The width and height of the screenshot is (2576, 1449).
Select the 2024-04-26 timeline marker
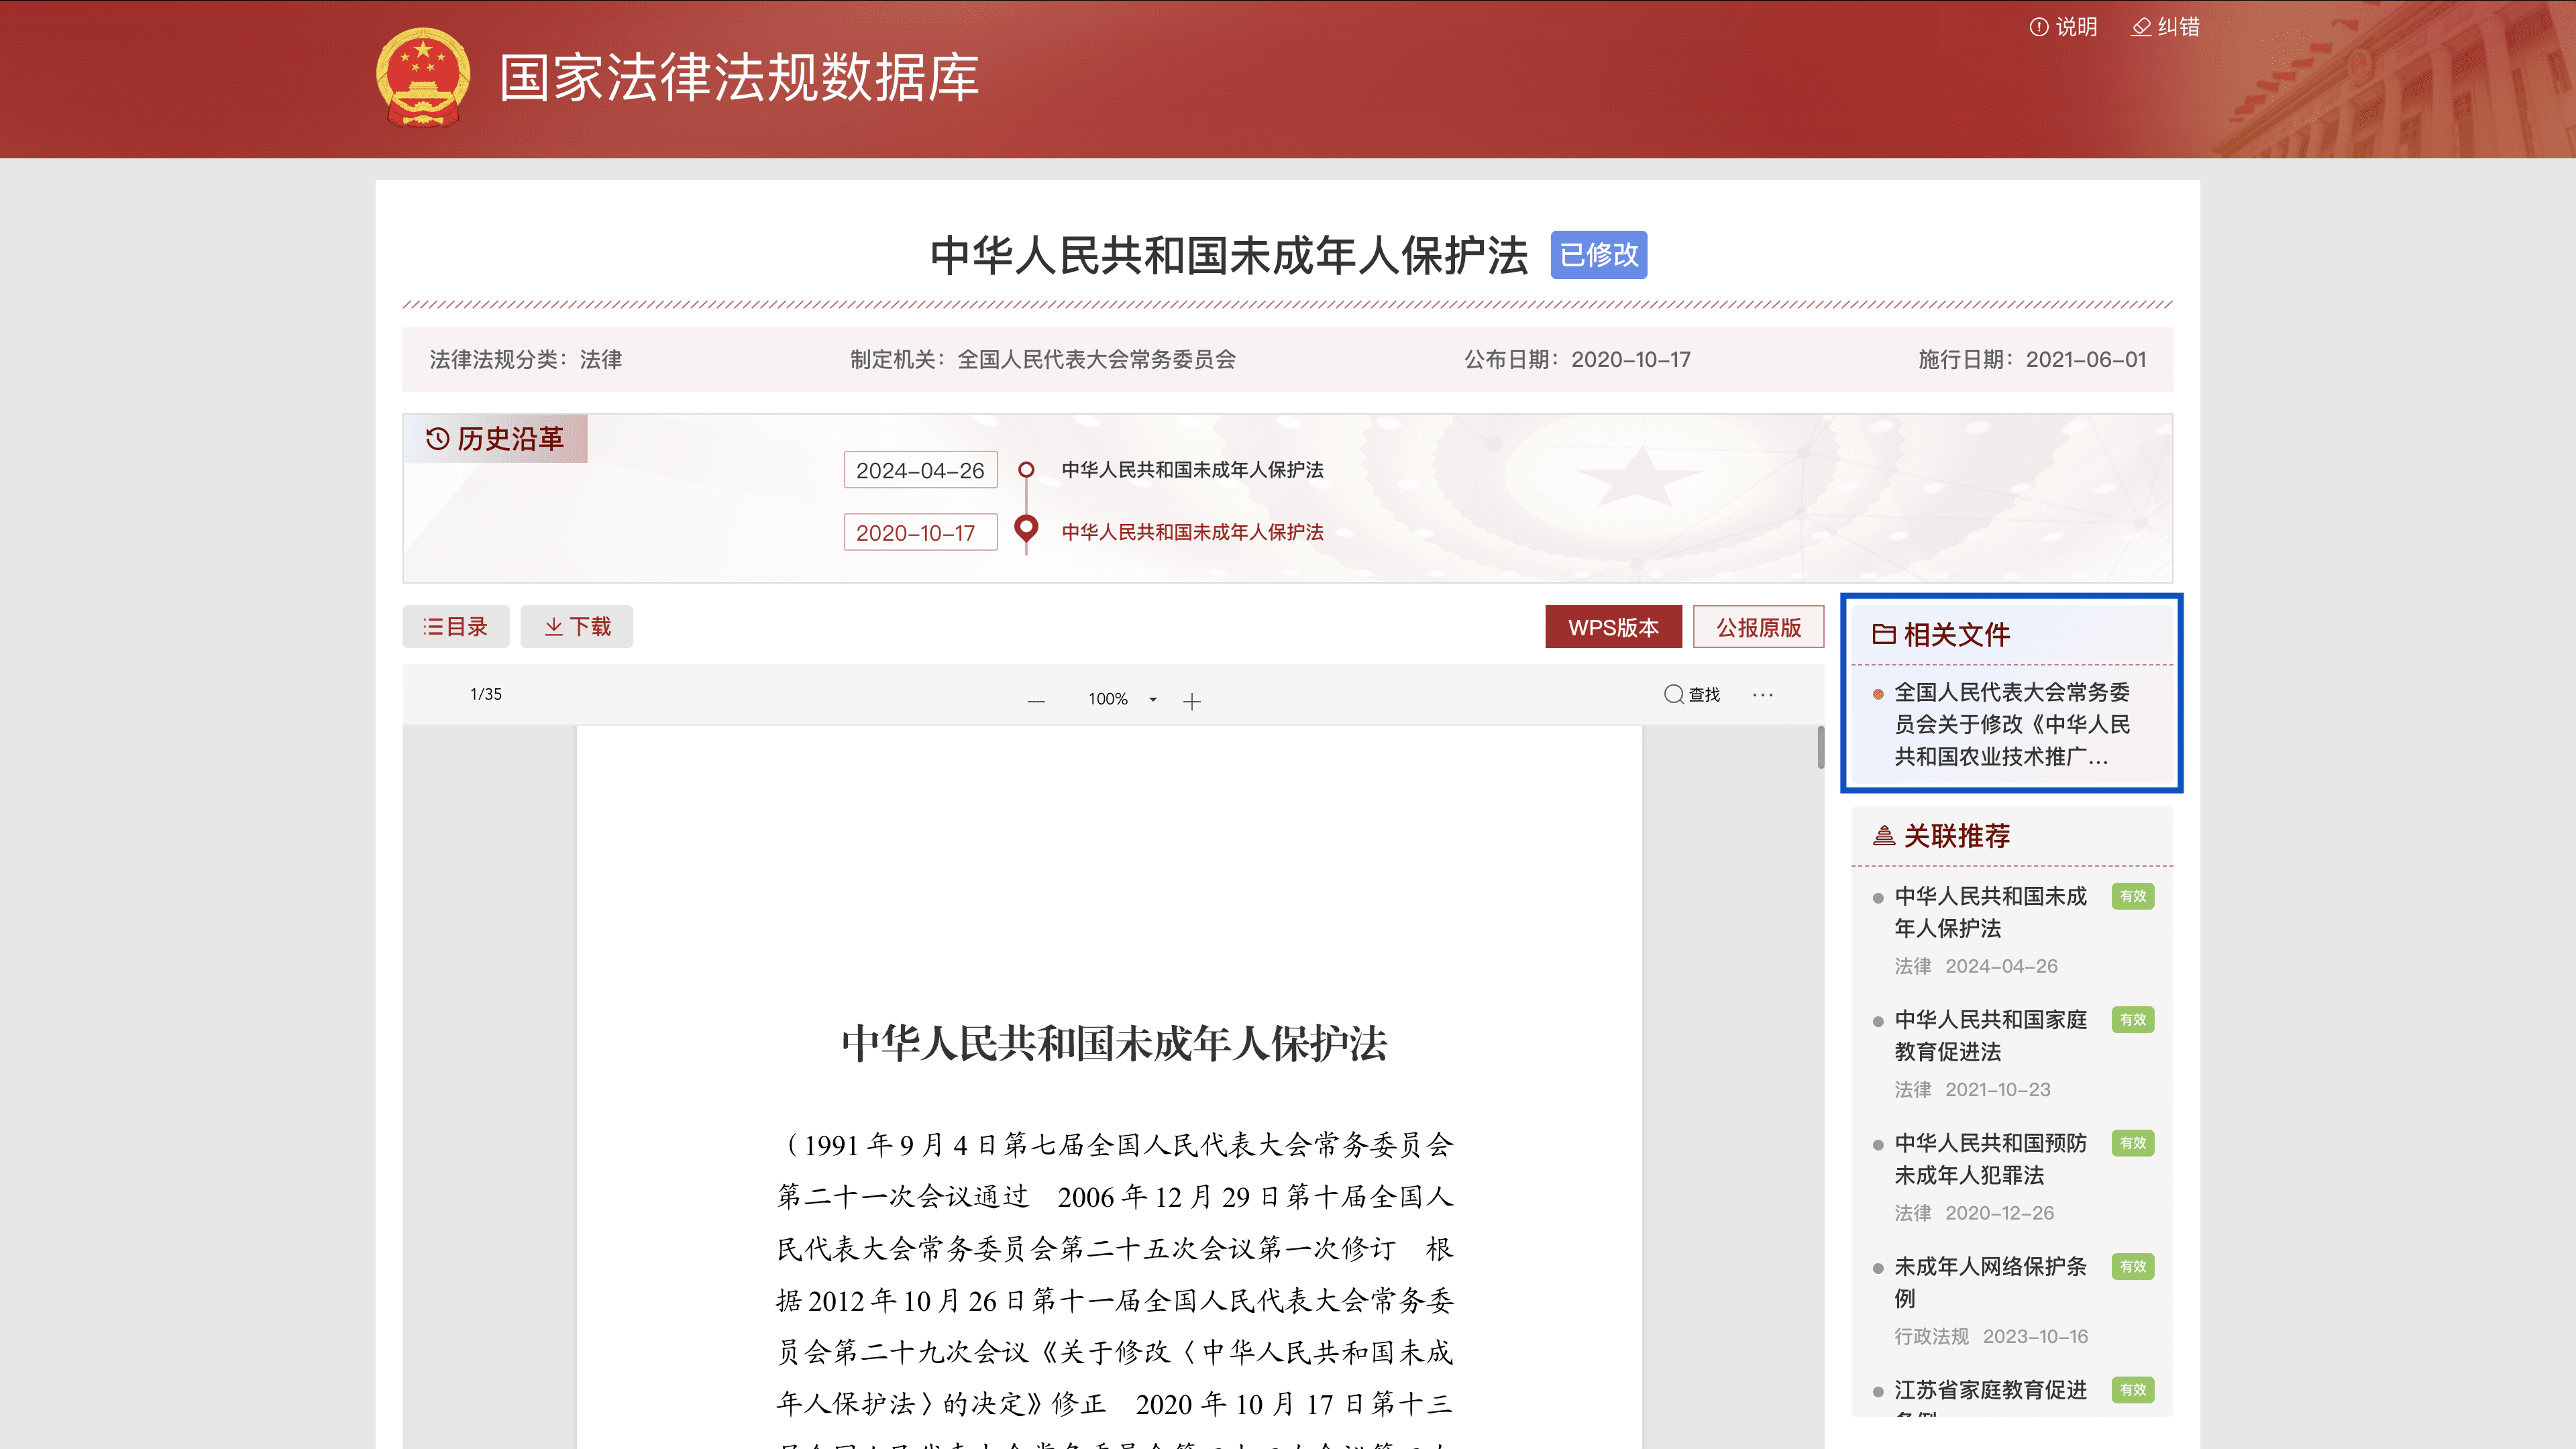[x=1026, y=469]
